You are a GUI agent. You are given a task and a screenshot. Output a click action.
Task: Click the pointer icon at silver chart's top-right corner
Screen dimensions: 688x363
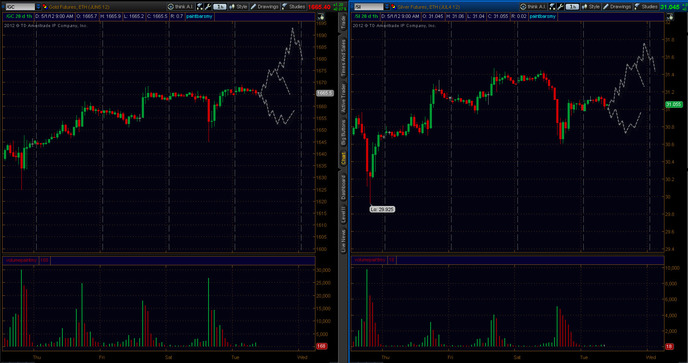(x=670, y=17)
